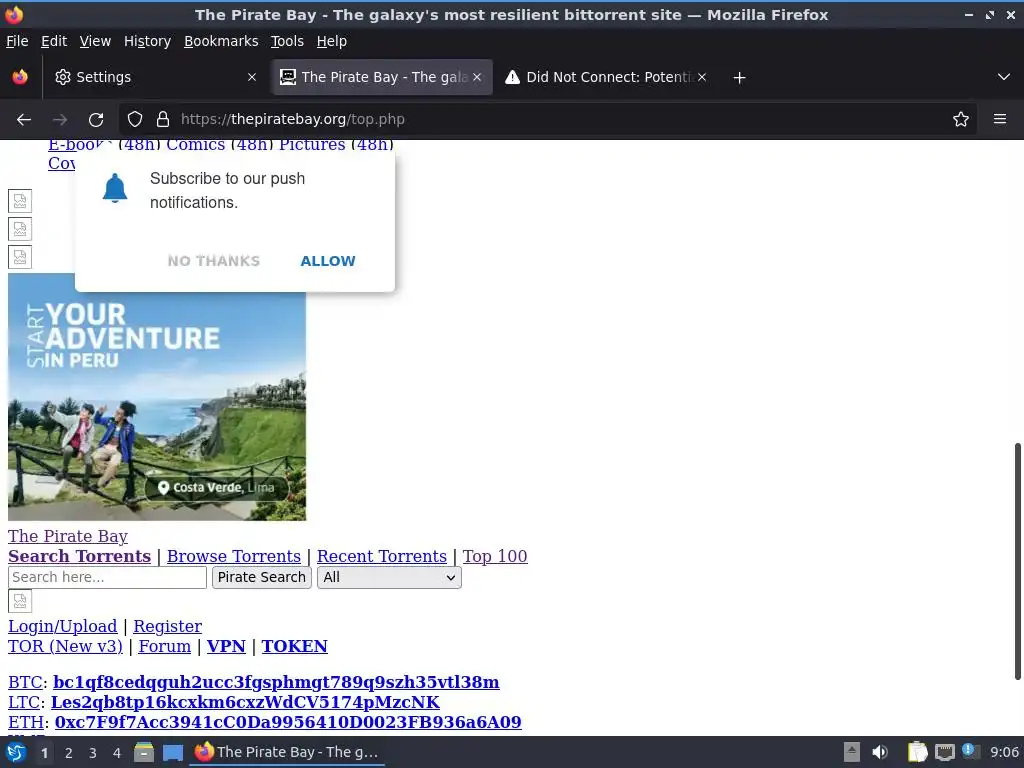The height and width of the screenshot is (768, 1024).
Task: Click the show desktop taskbar icon
Action: [173, 753]
